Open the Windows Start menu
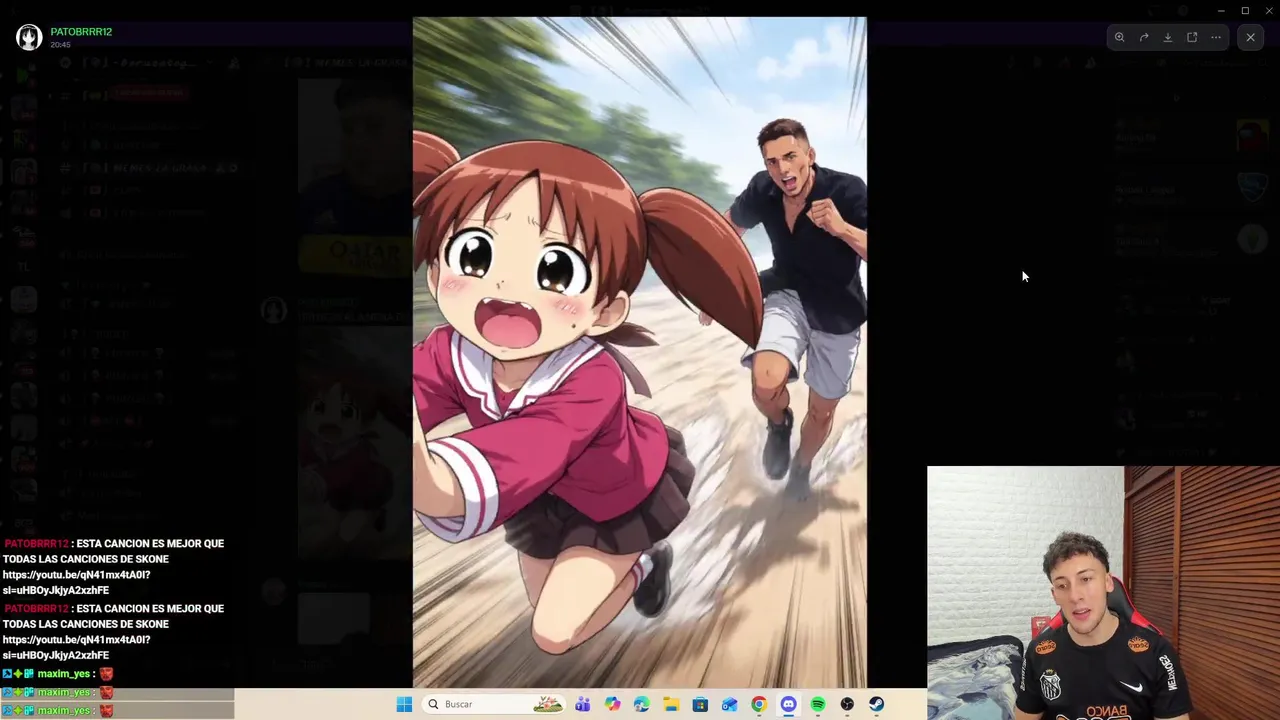 [x=404, y=704]
